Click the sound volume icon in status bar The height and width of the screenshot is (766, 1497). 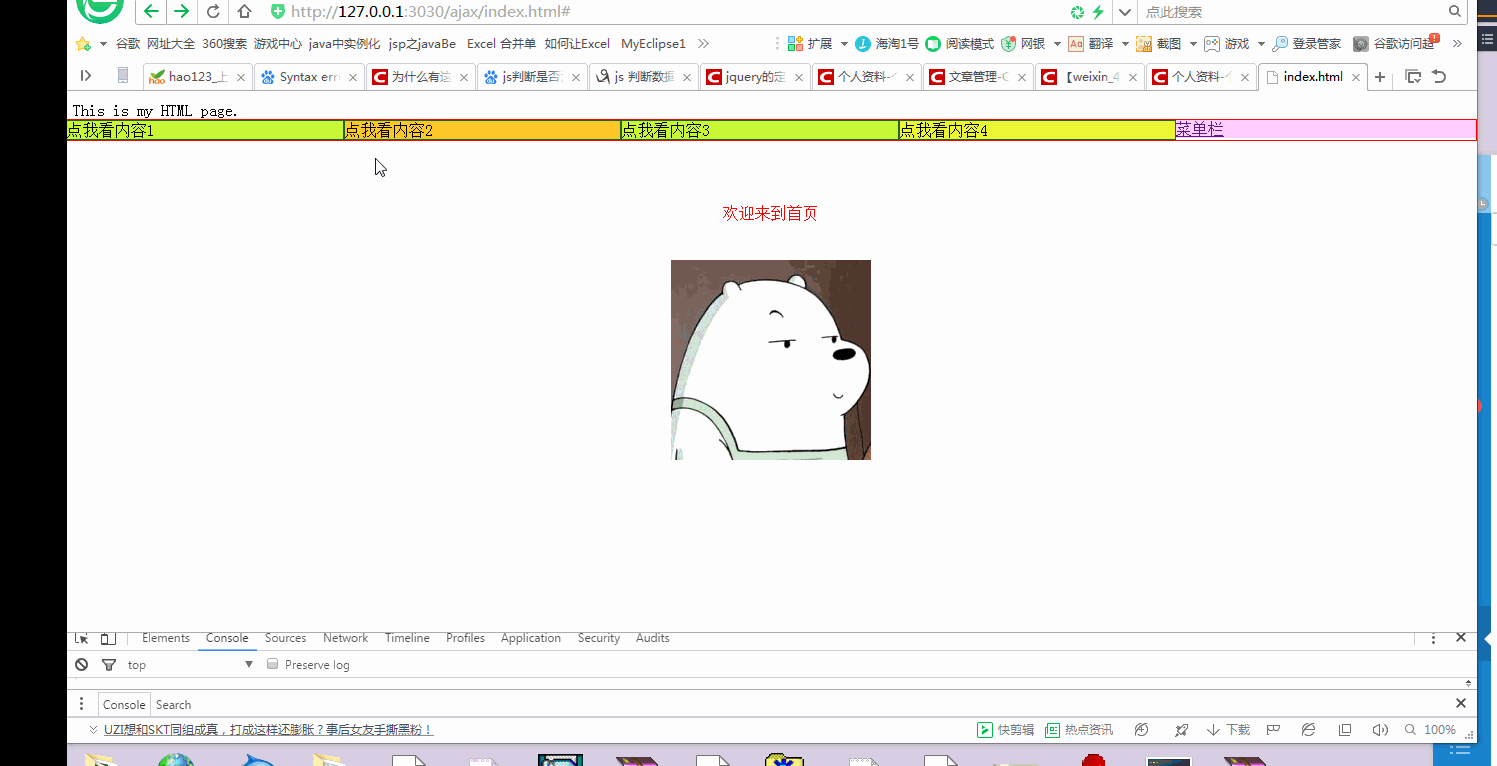[x=1380, y=730]
